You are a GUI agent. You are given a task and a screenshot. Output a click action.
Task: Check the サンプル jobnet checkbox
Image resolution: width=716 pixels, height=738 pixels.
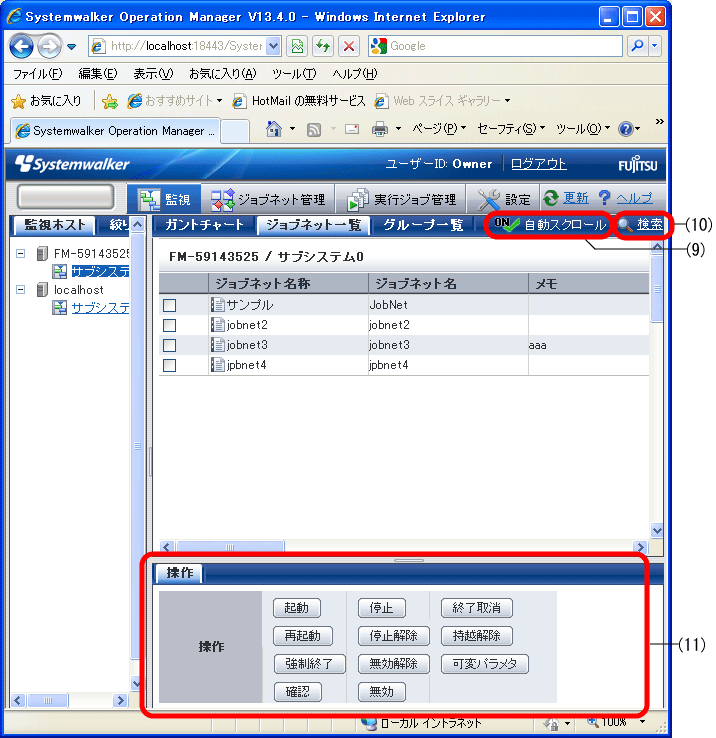[169, 305]
